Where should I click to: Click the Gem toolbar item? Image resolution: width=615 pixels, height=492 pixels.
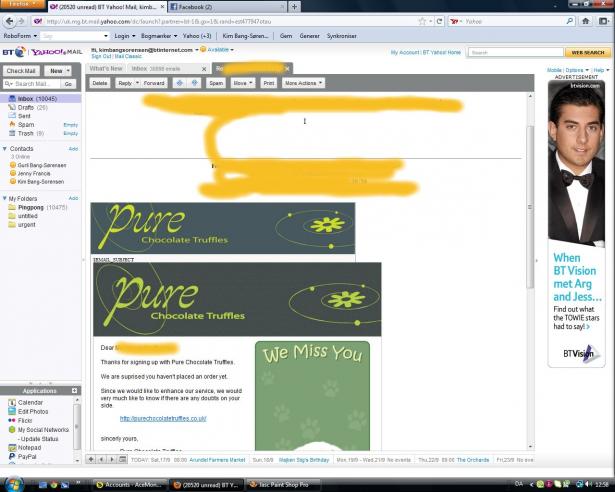point(286,36)
